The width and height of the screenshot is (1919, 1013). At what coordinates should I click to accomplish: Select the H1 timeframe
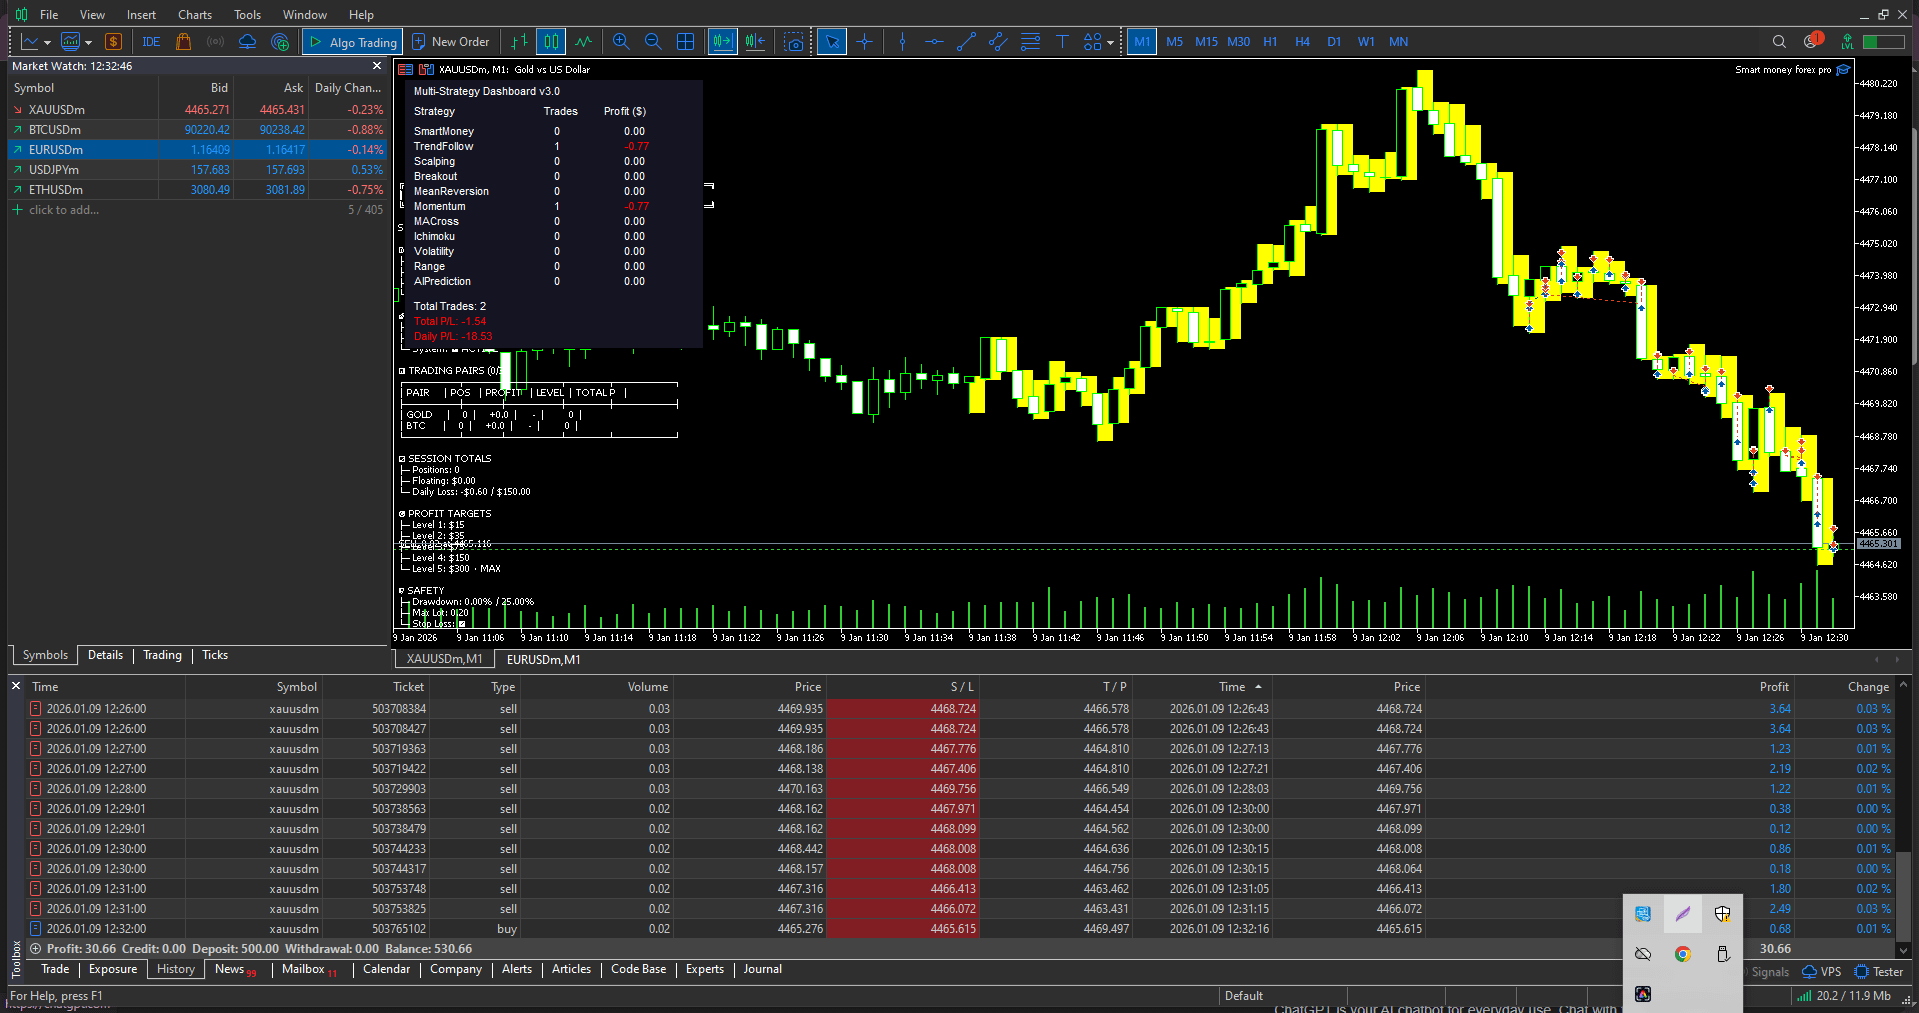pyautogui.click(x=1270, y=42)
